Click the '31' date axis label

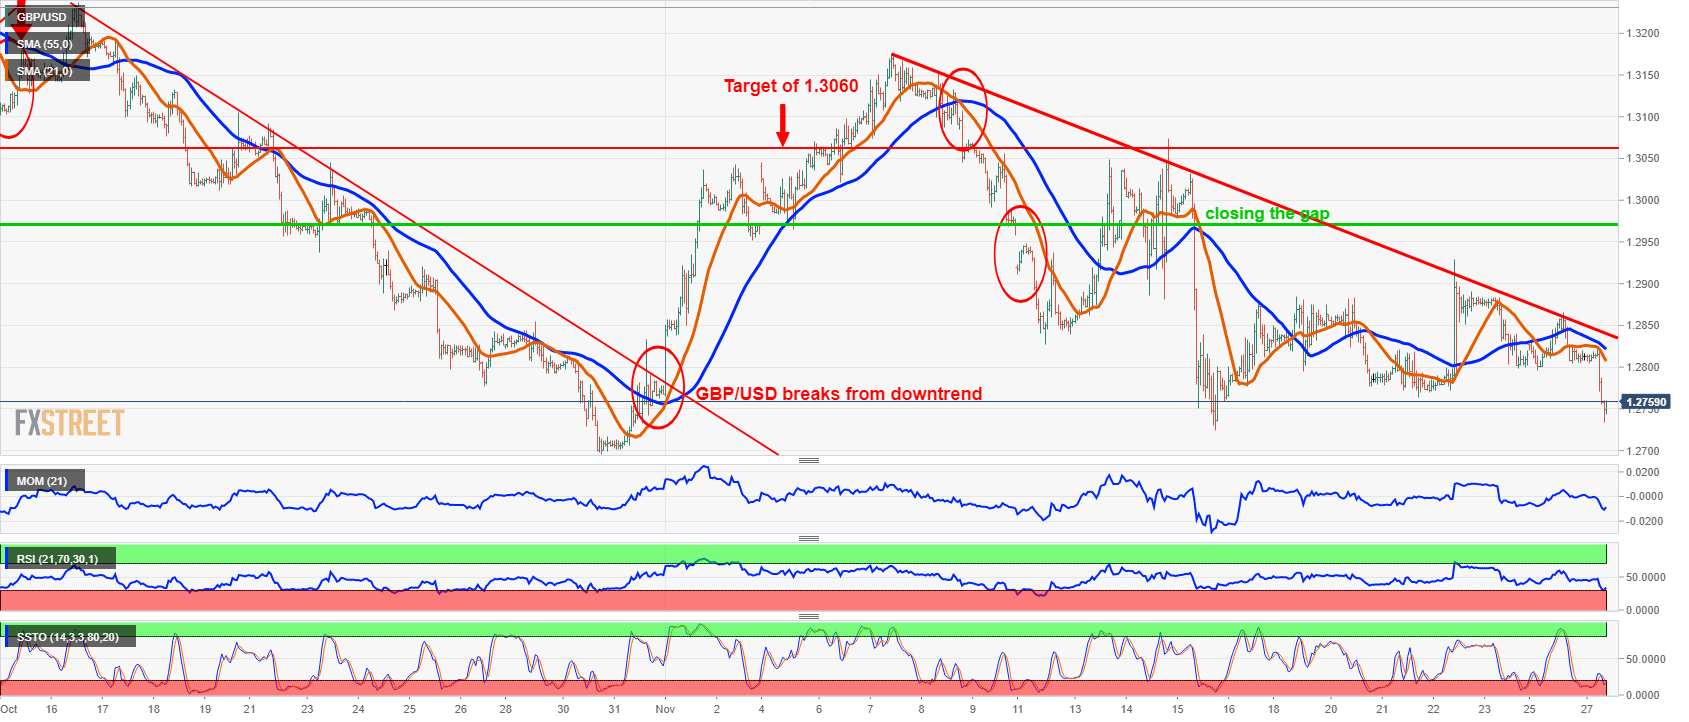pyautogui.click(x=614, y=709)
